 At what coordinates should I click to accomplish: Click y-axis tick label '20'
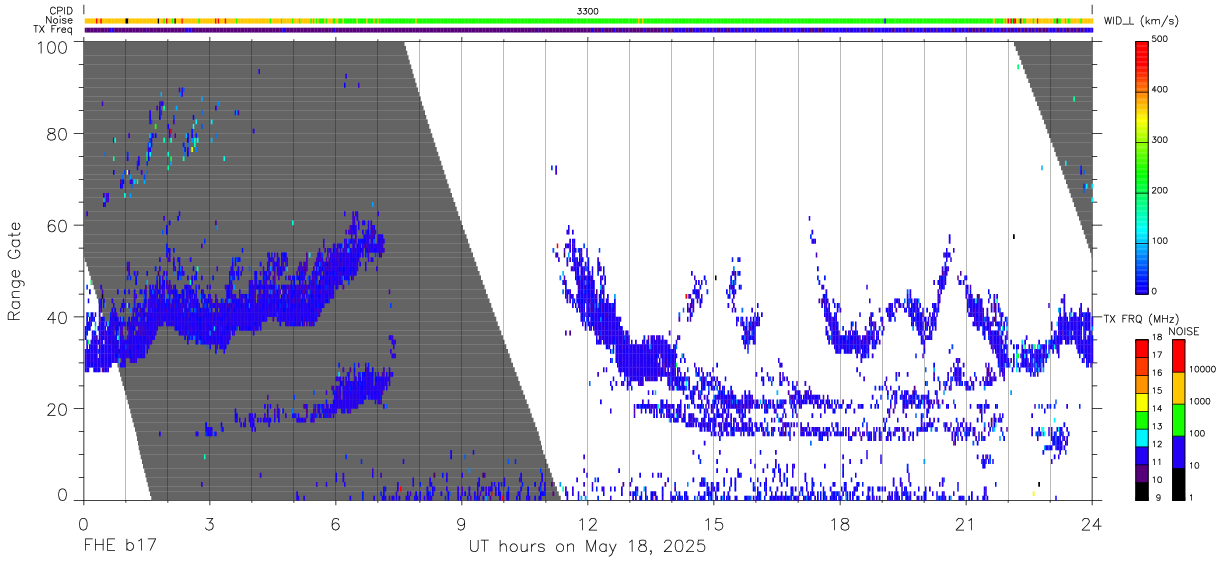pyautogui.click(x=58, y=409)
